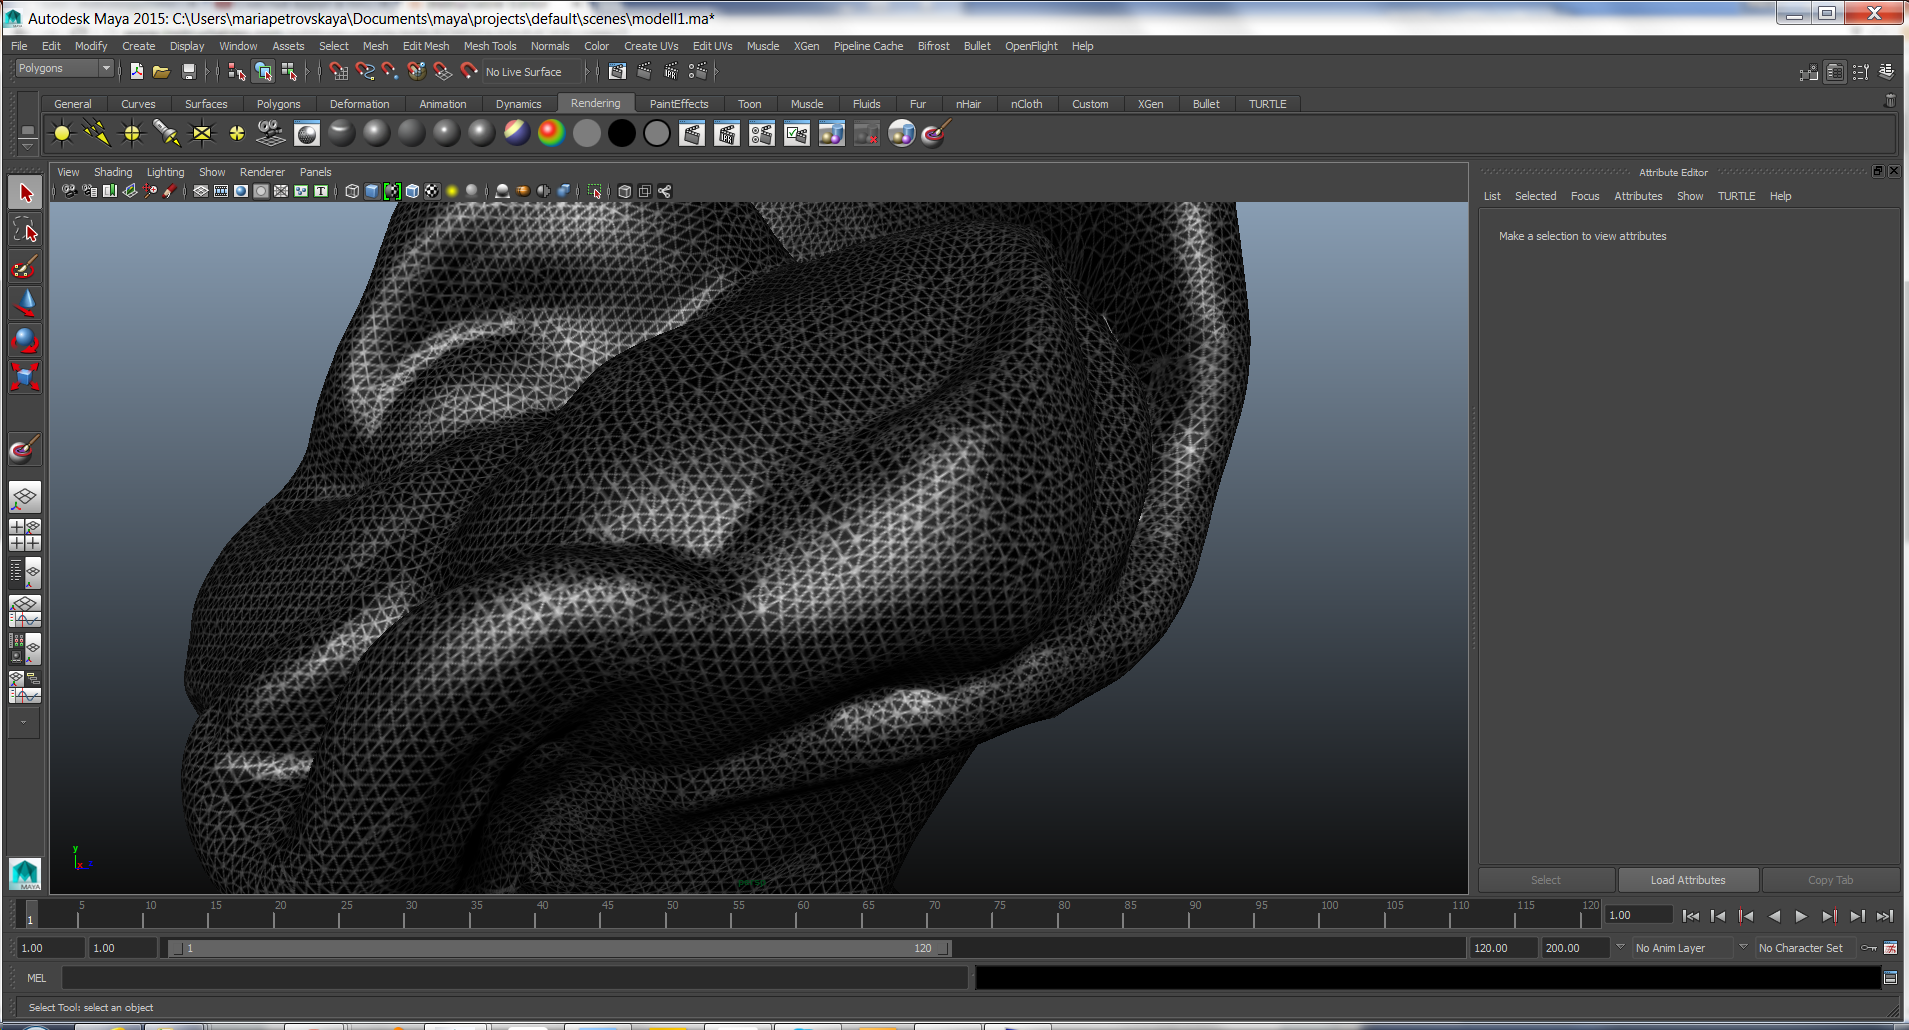
Task: Open the No Character Set dropdown
Action: click(x=1806, y=947)
